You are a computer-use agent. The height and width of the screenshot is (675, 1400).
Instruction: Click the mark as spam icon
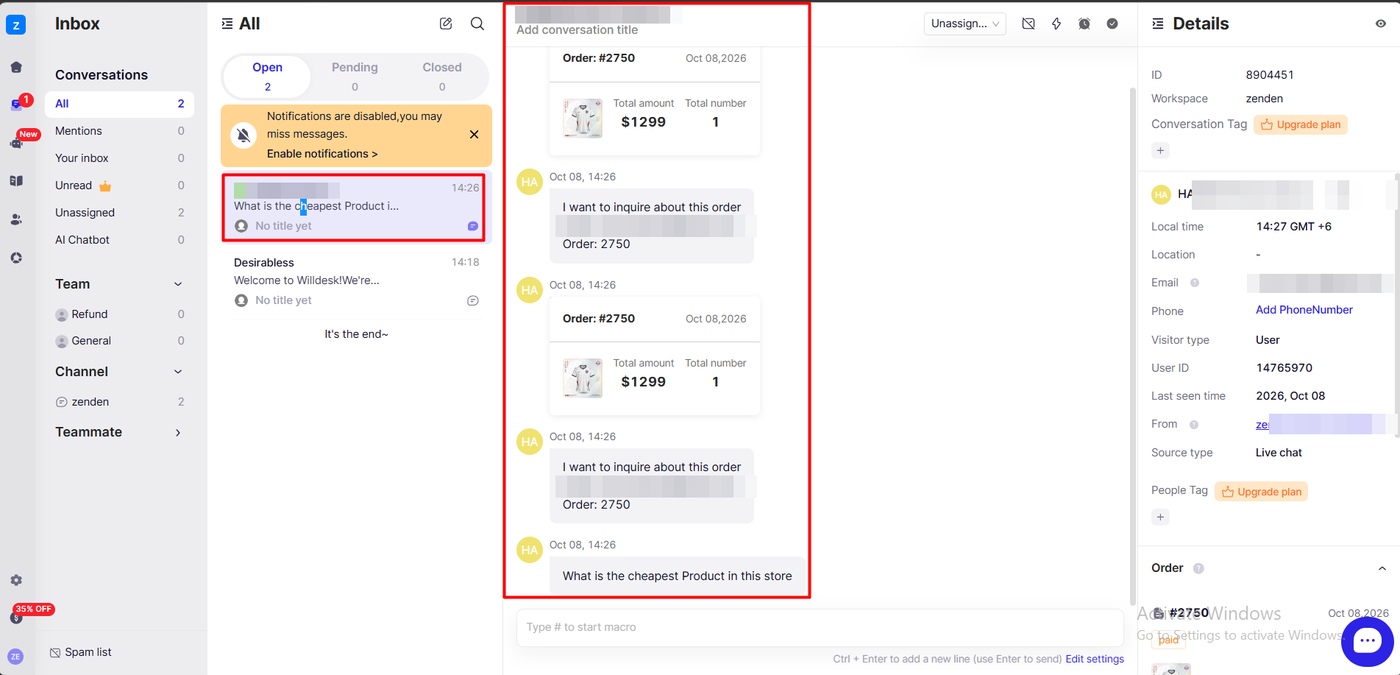tap(1028, 23)
